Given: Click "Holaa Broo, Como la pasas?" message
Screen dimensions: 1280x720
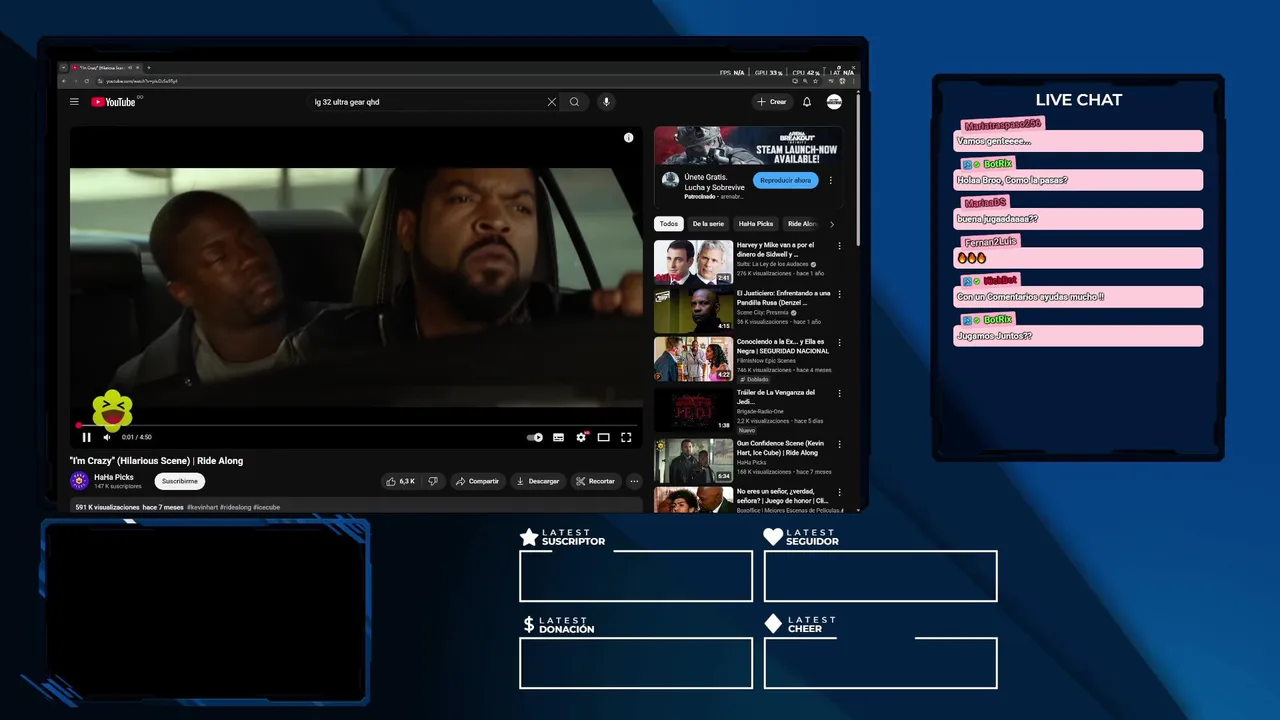Looking at the screenshot, I should [1078, 180].
